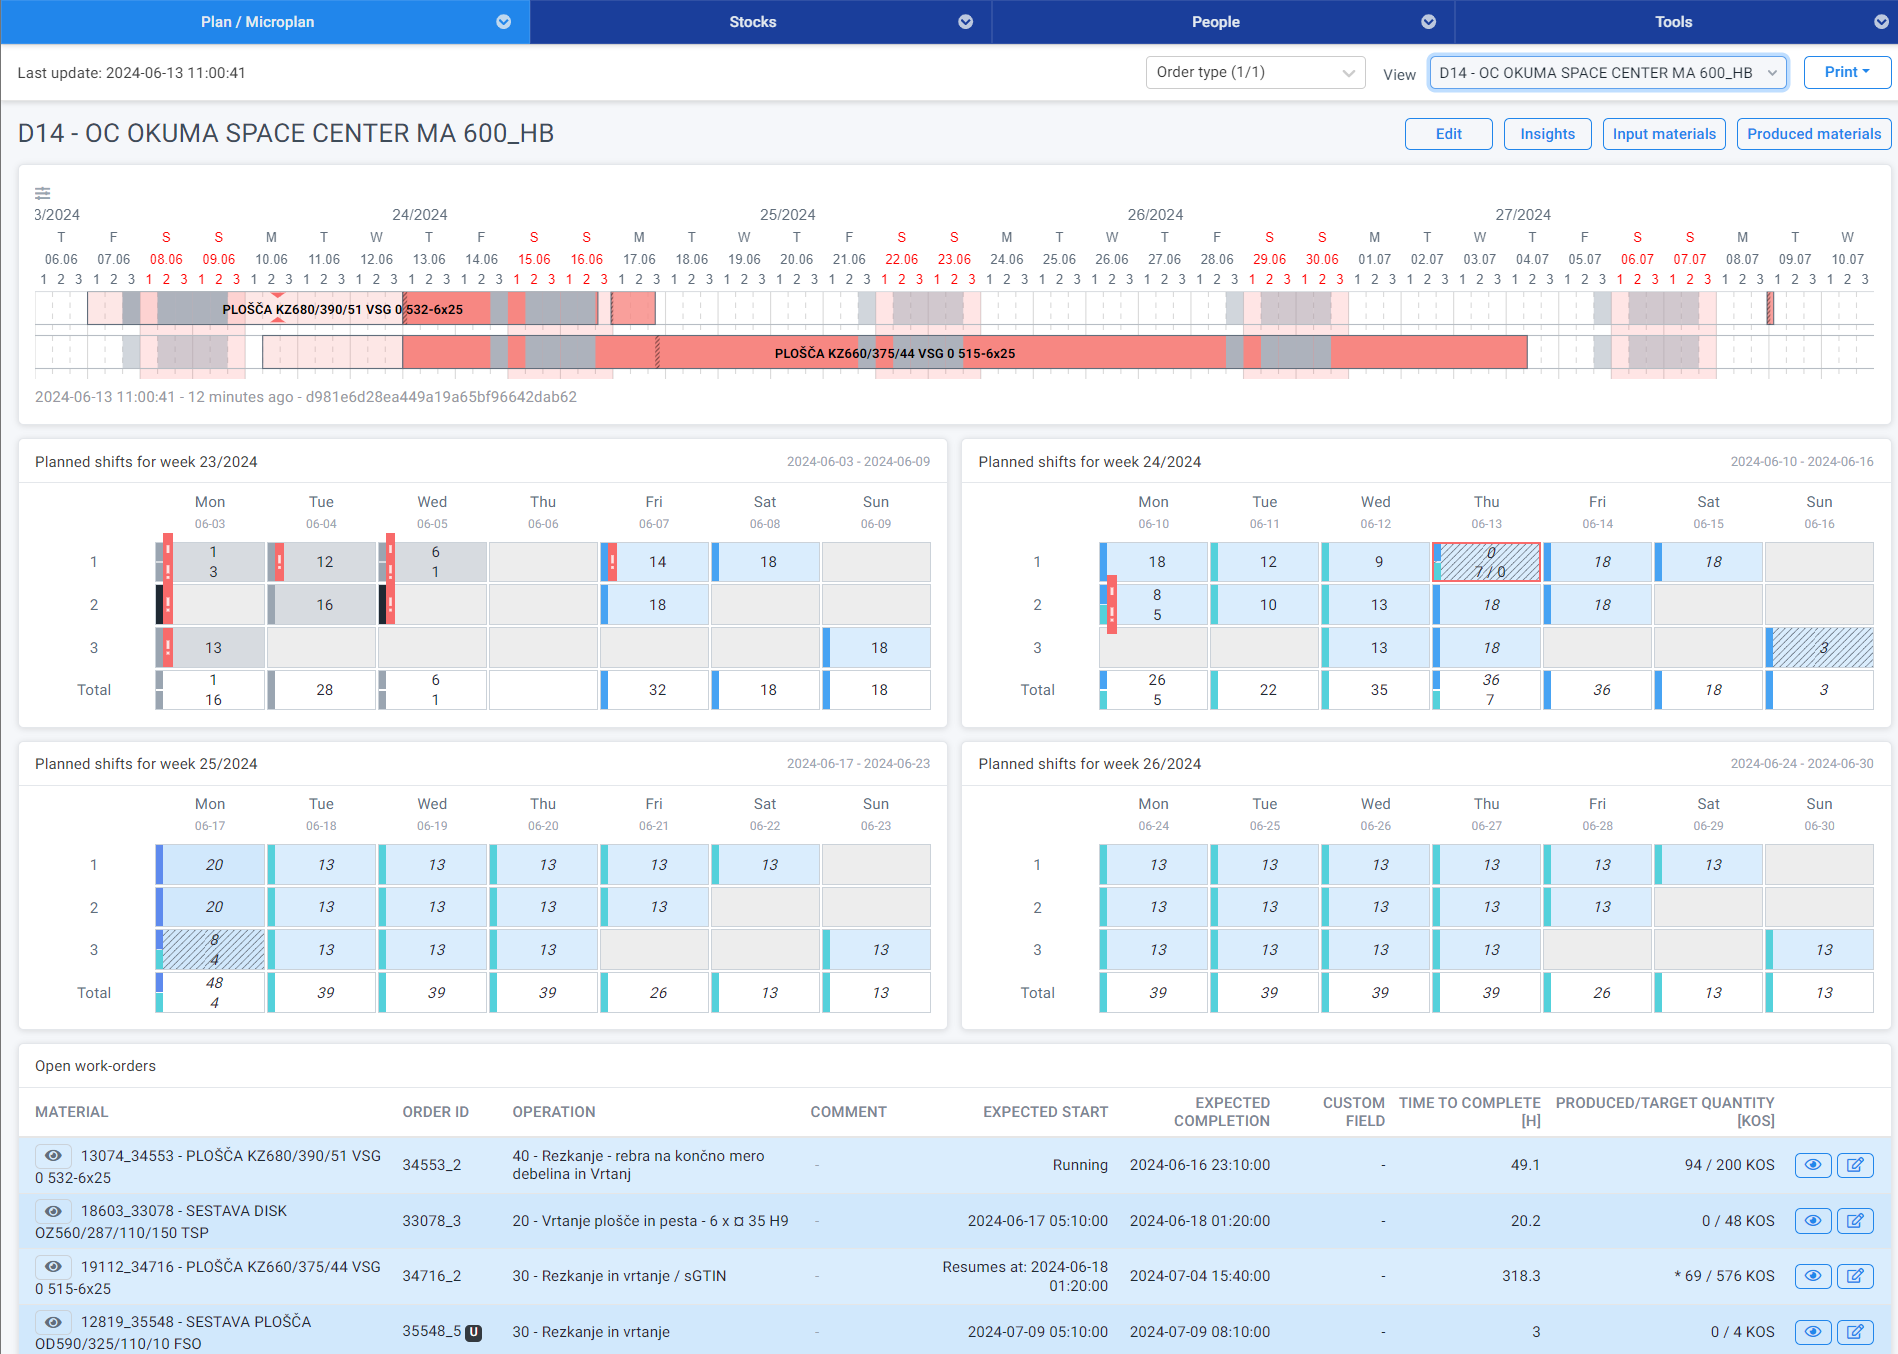Screen dimensions: 1898x1354
Task: Click 94 / 200 KOS quantity
Action: tap(1729, 1165)
